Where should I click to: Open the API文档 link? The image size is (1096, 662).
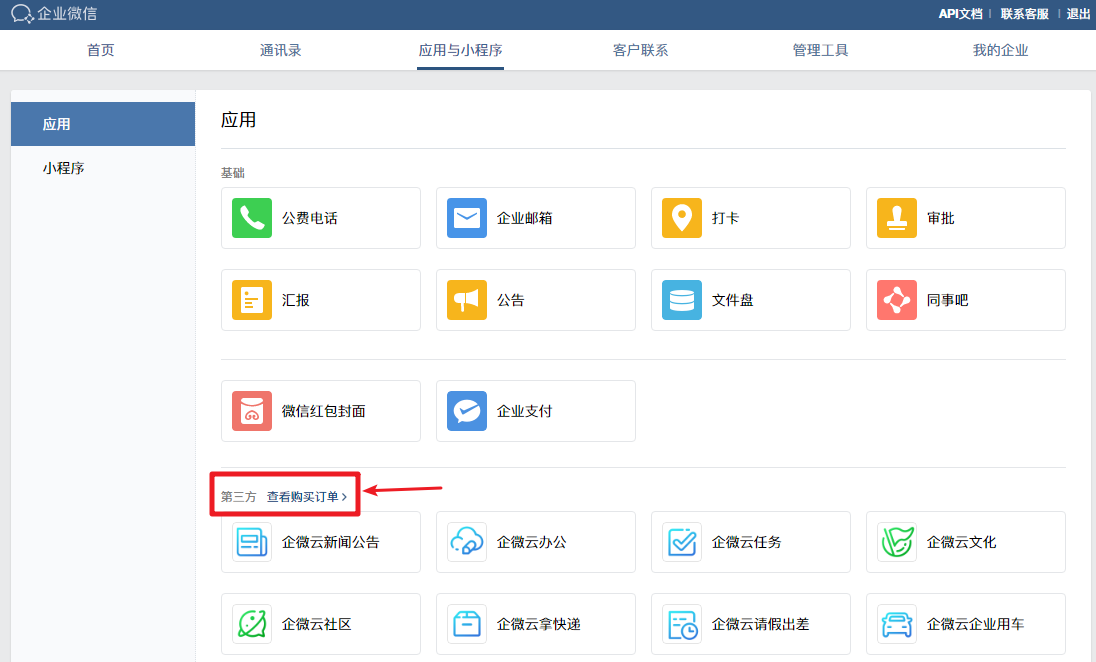pyautogui.click(x=960, y=14)
